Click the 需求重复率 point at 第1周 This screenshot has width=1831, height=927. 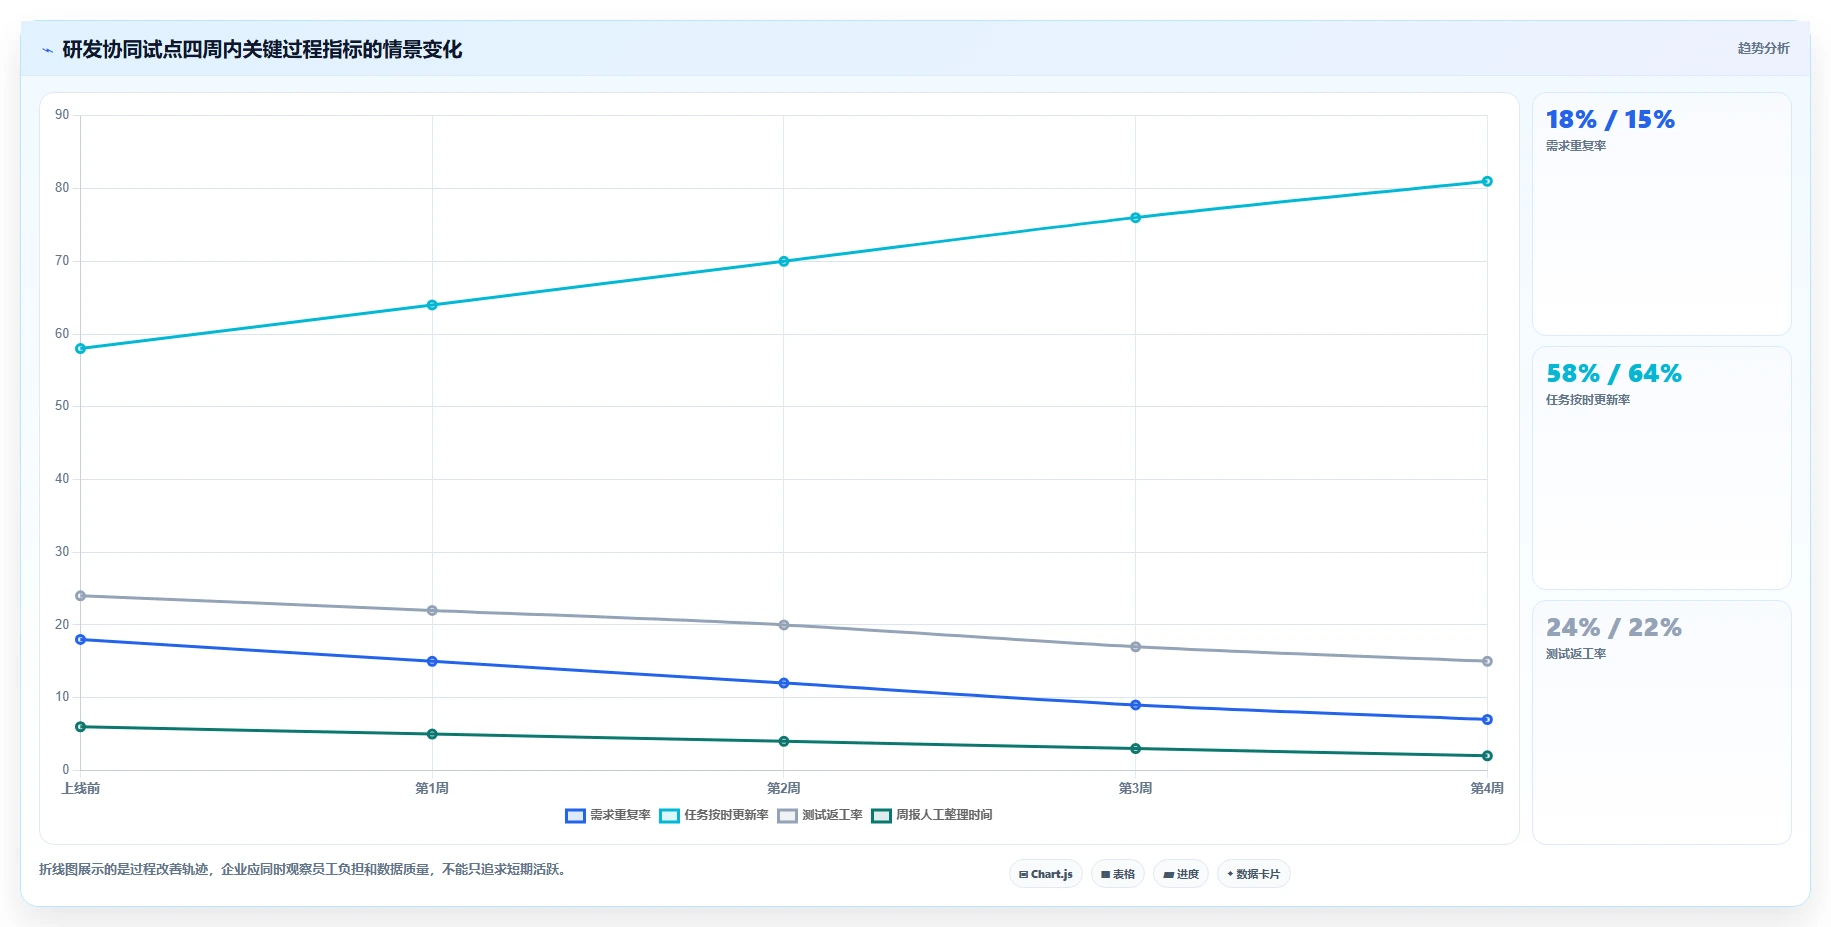432,661
